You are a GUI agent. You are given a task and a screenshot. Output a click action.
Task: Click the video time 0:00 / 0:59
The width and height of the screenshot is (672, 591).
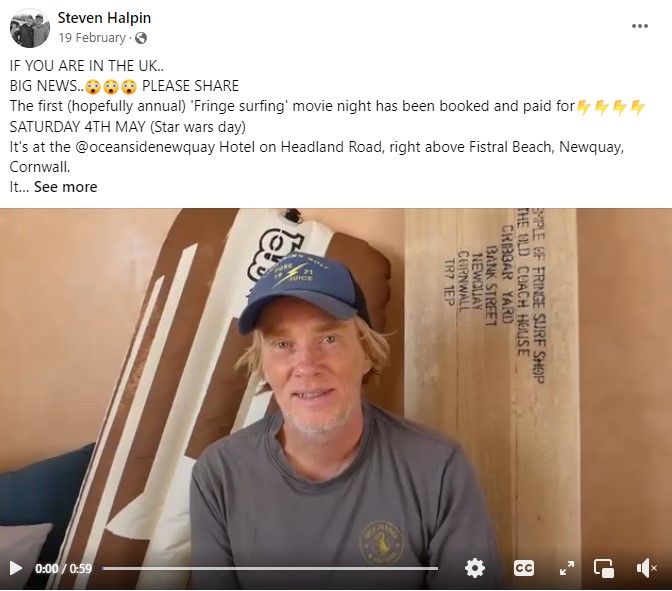coord(63,568)
